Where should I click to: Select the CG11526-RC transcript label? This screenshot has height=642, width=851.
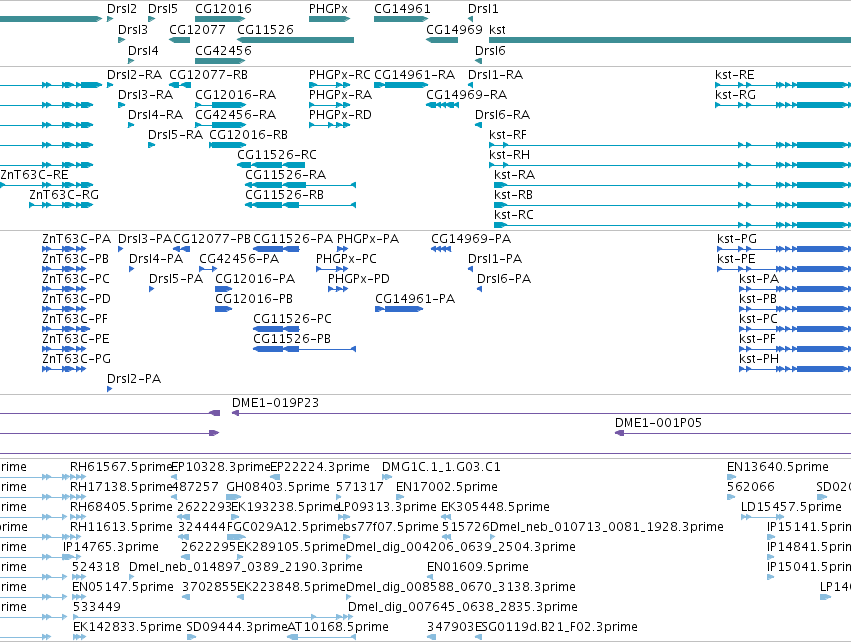point(277,155)
